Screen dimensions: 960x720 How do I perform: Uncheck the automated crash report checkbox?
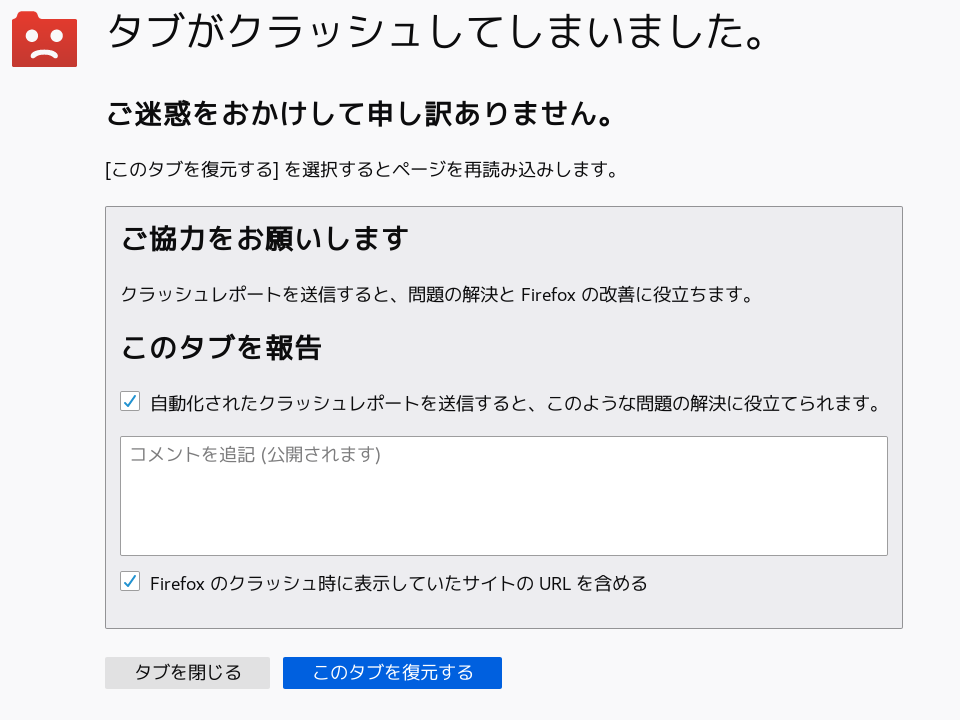(130, 402)
